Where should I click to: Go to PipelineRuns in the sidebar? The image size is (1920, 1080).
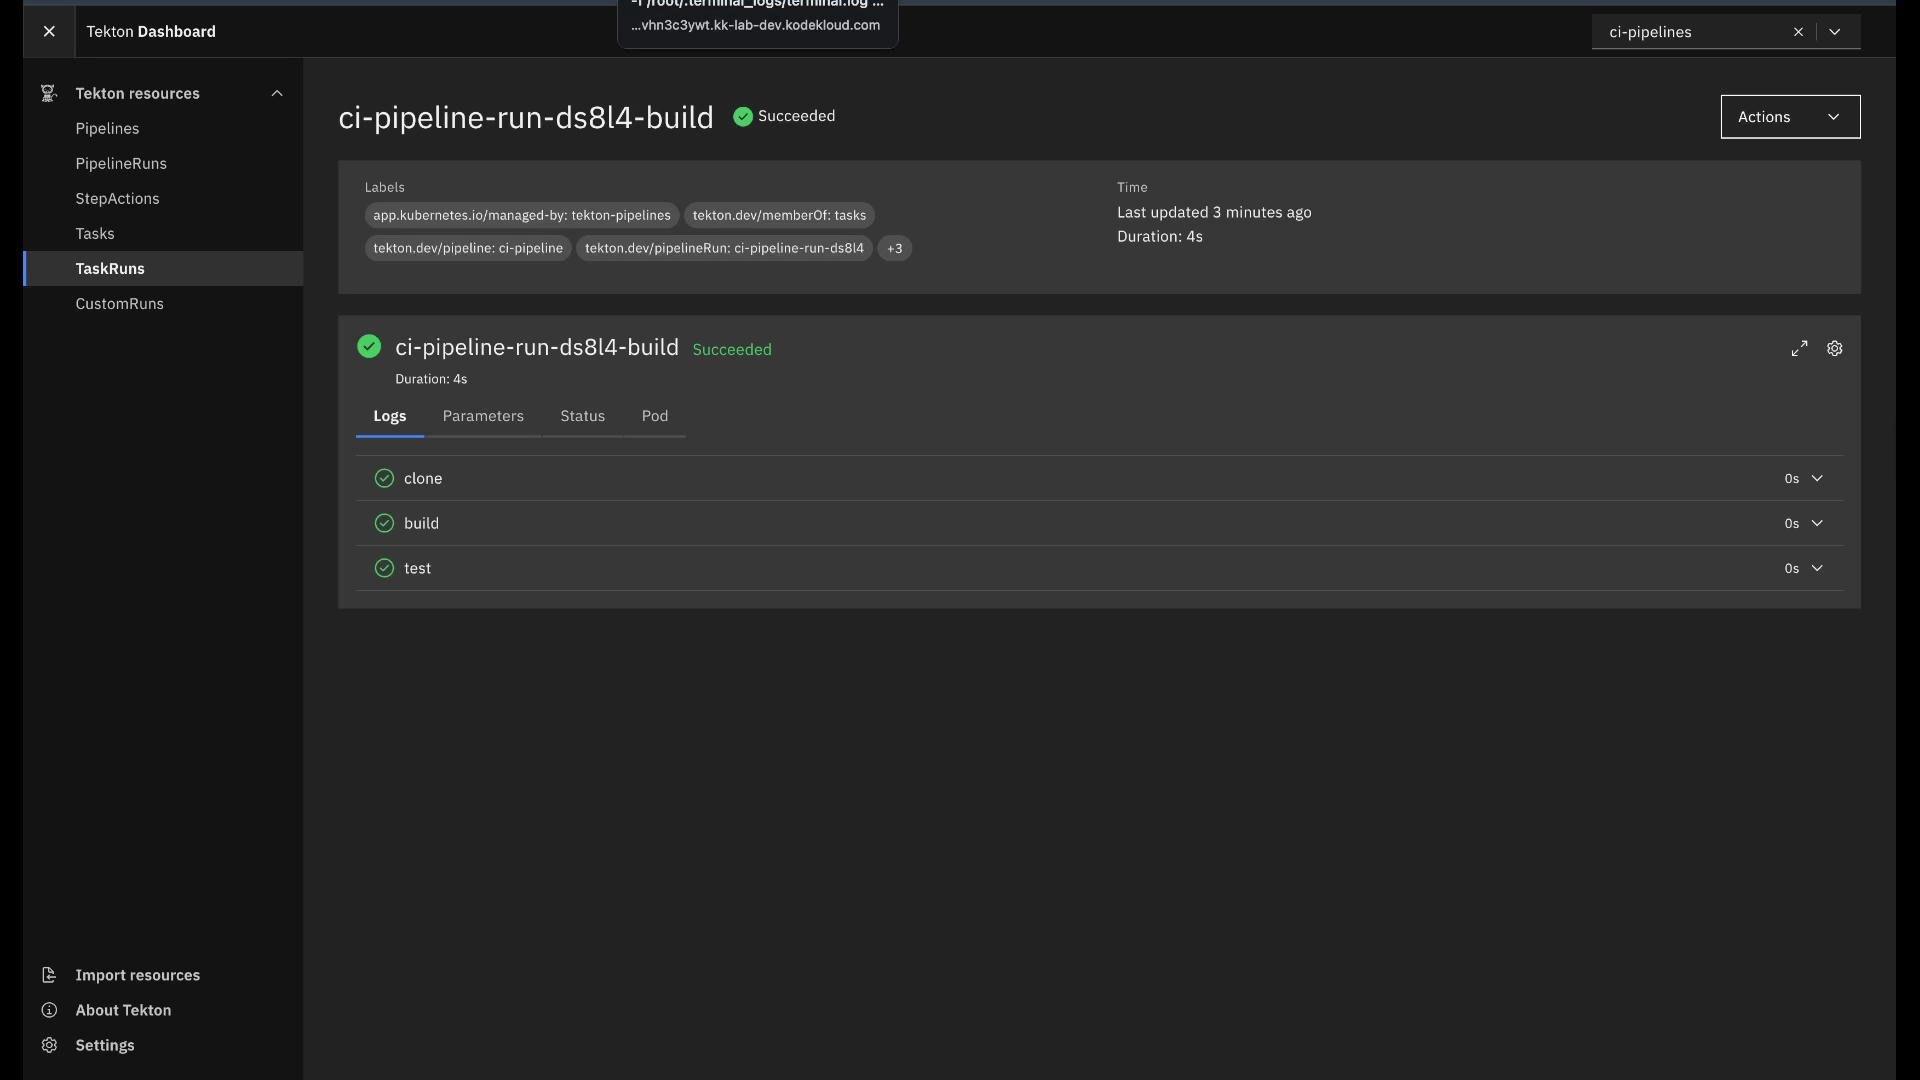tap(121, 163)
